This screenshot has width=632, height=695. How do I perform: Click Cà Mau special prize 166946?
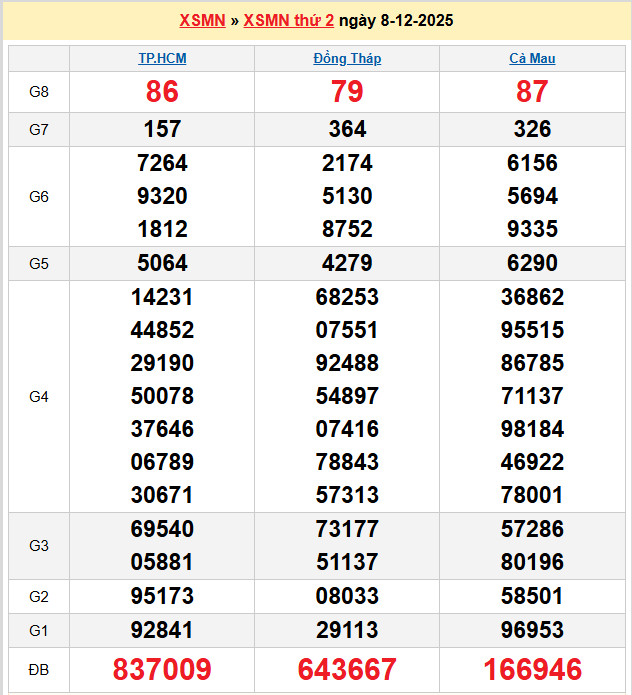pos(532,669)
